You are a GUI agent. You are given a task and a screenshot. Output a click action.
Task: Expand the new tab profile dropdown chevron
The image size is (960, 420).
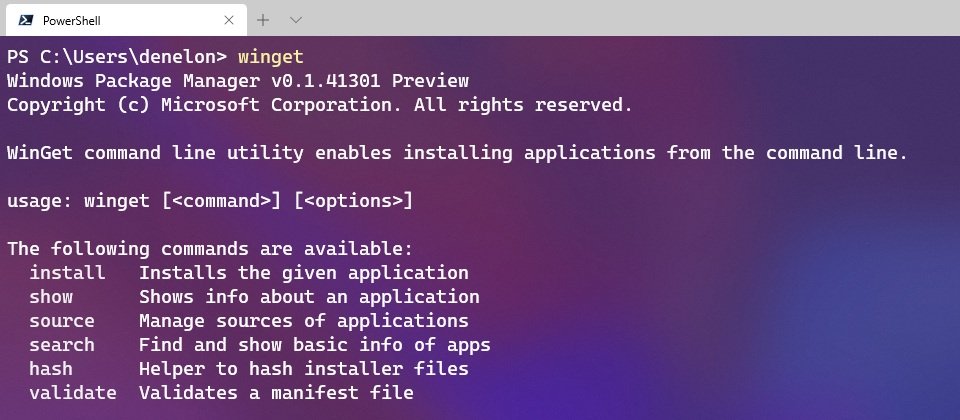(296, 20)
